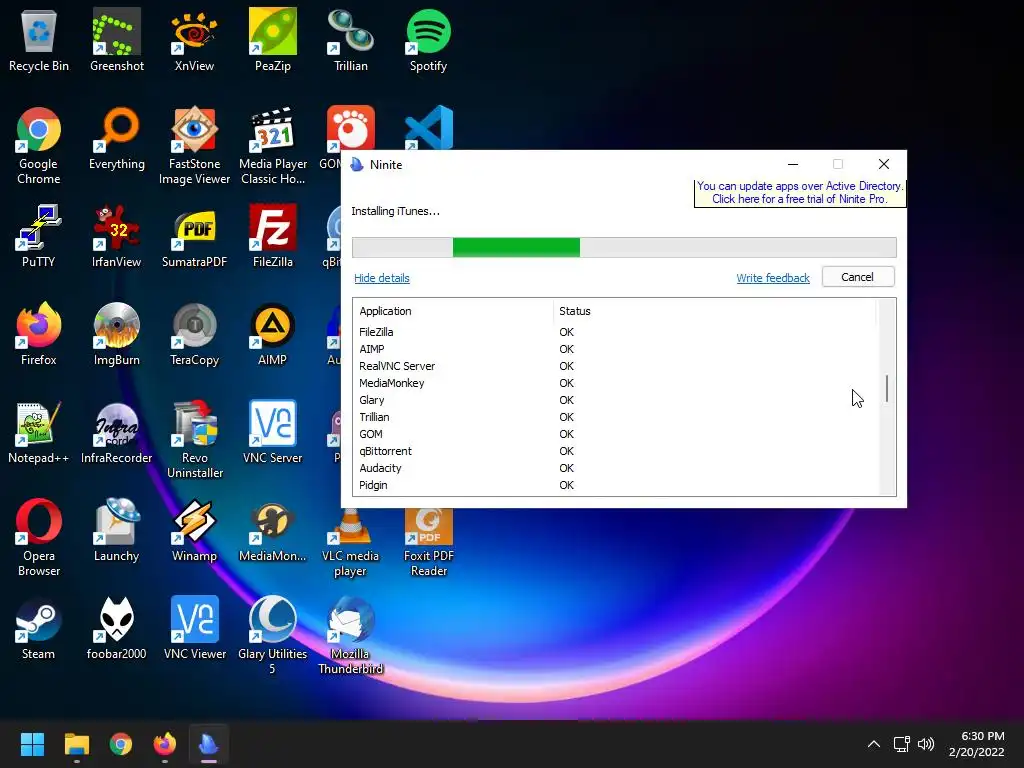
Task: Select the ImgBurn desktop icon
Action: click(117, 335)
